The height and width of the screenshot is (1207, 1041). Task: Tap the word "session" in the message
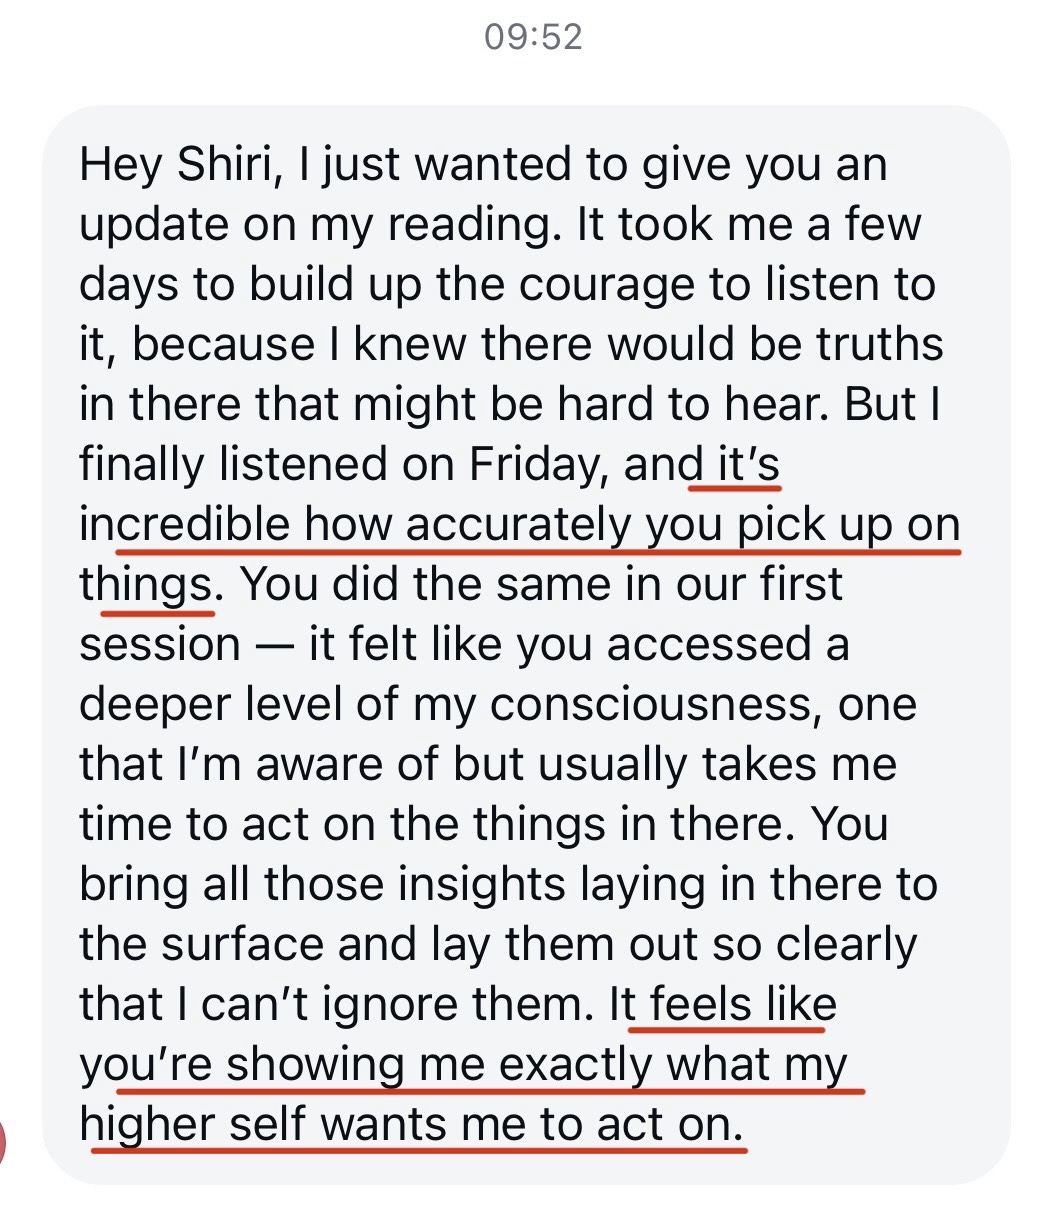[x=159, y=645]
